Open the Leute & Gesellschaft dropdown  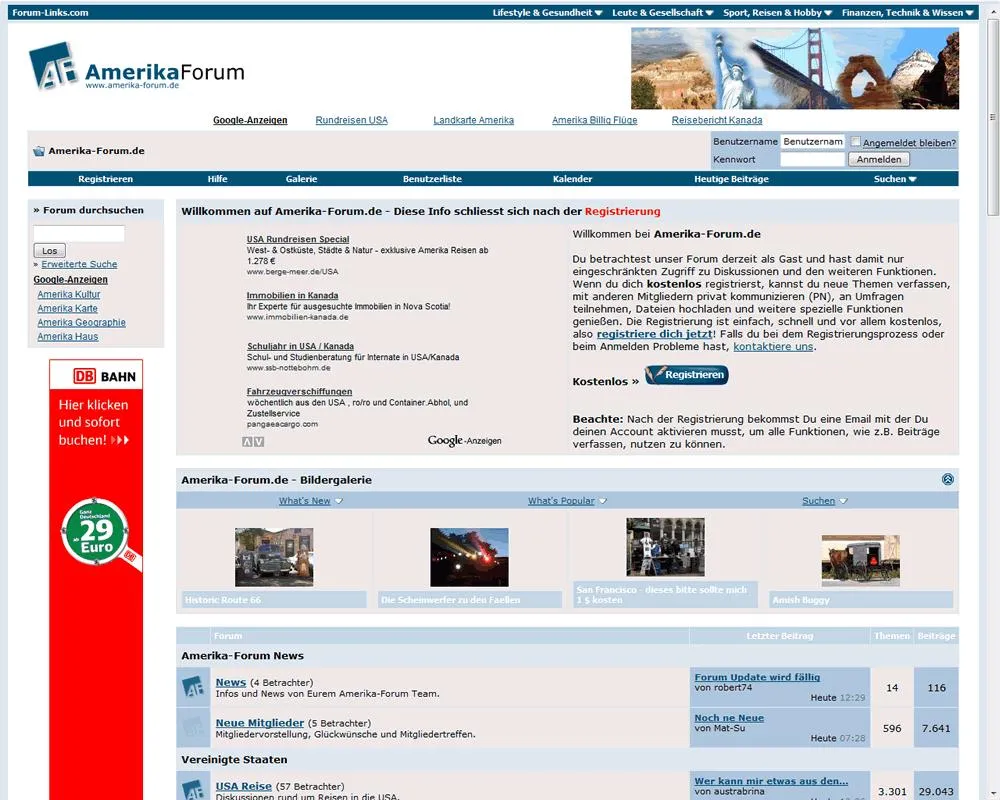pyautogui.click(x=663, y=13)
